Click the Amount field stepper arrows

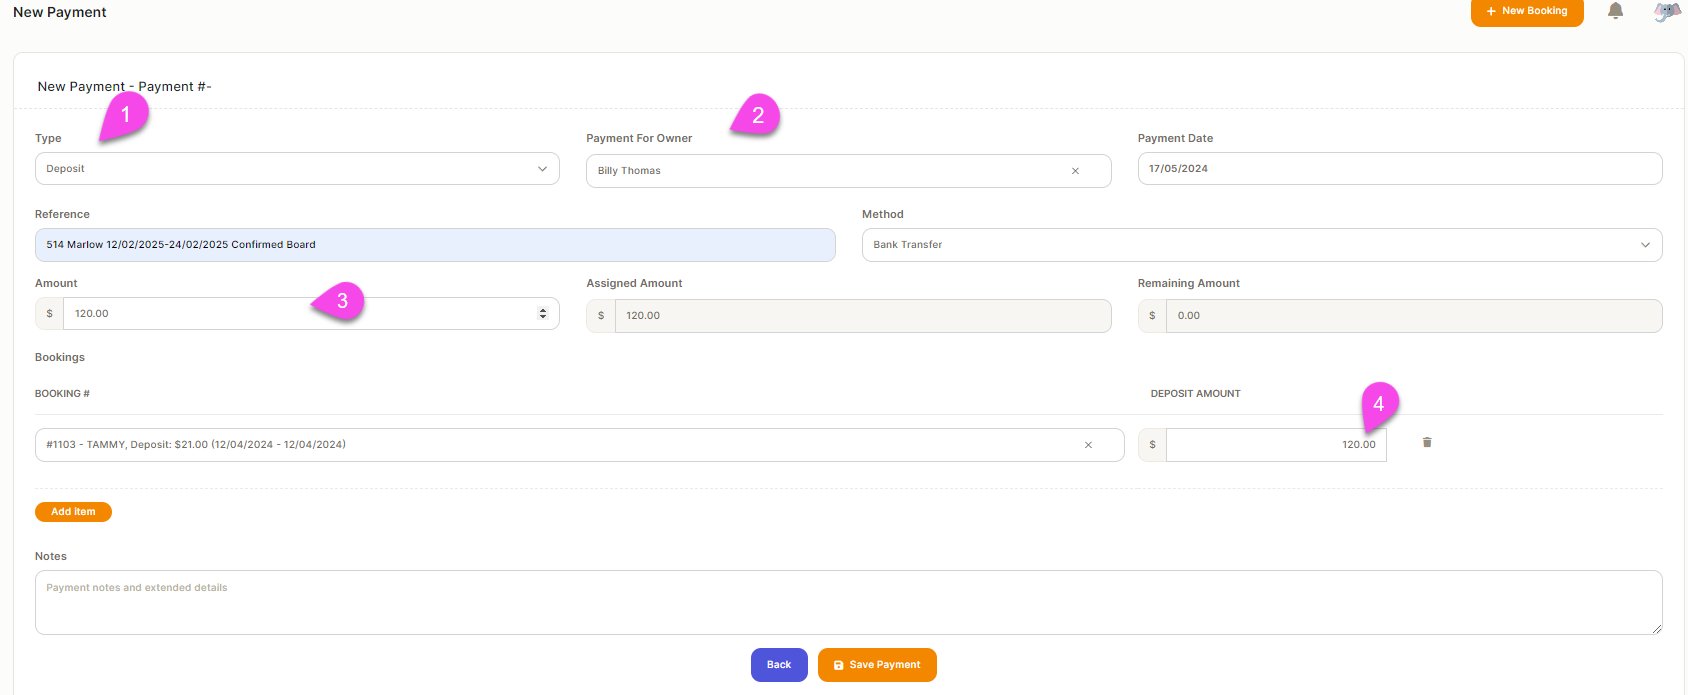pyautogui.click(x=543, y=313)
